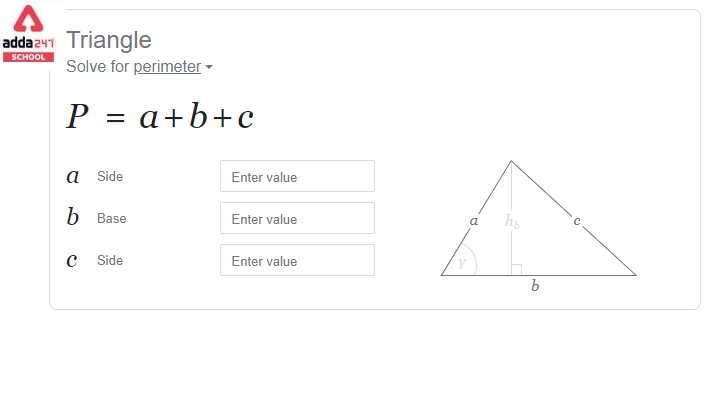Click the italic b variable symbol
The image size is (708, 396).
(73, 216)
